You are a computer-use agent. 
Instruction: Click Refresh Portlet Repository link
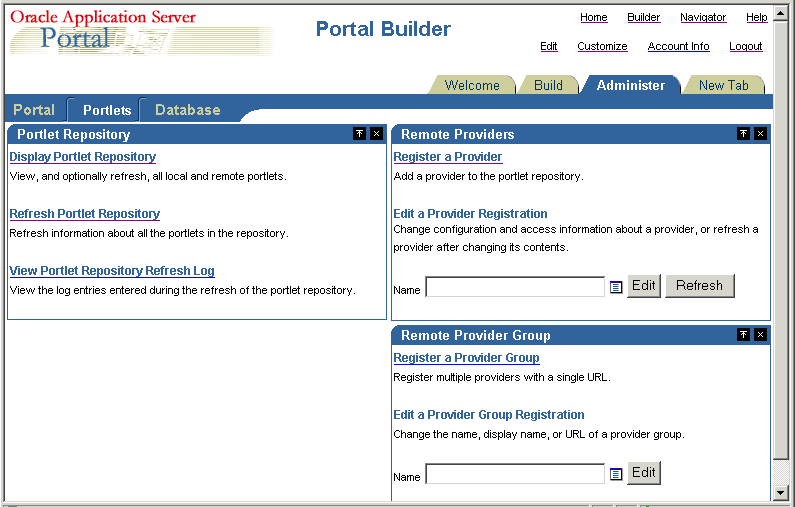click(85, 213)
